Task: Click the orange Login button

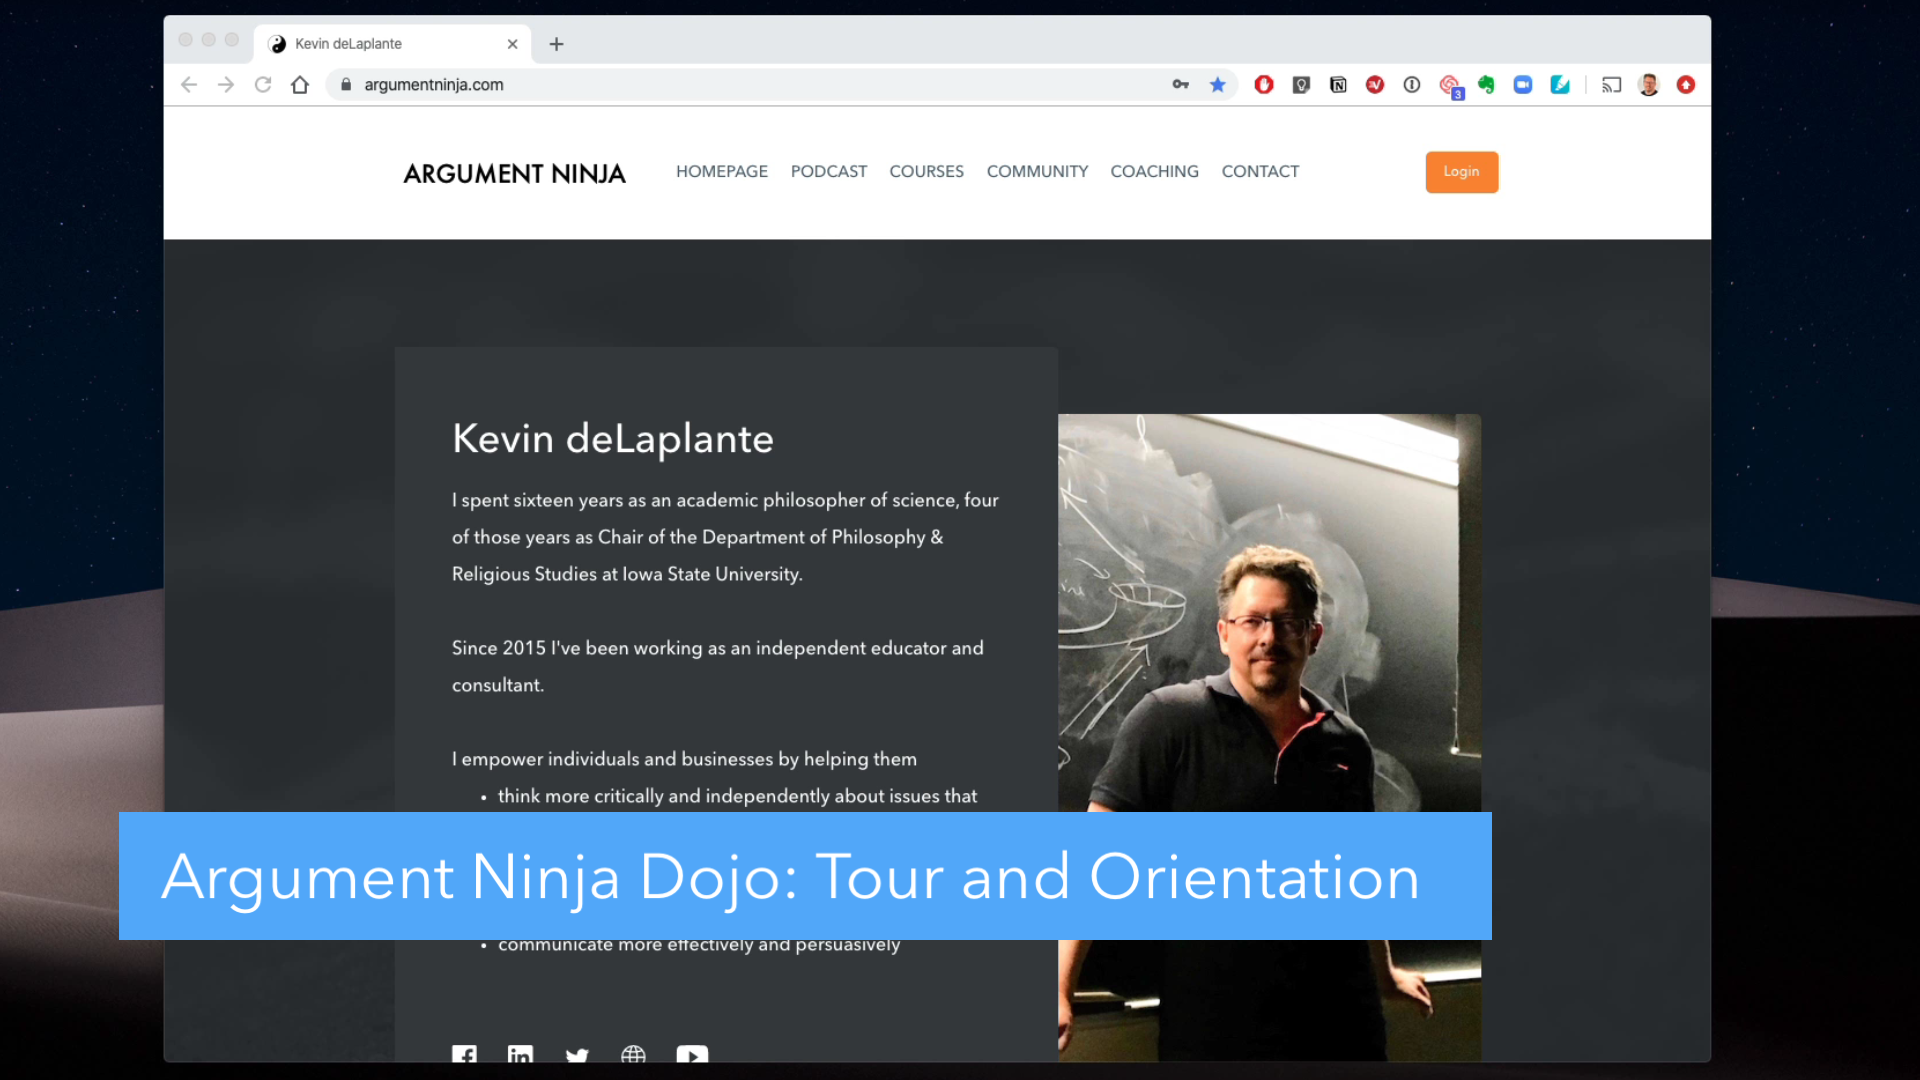Action: (x=1461, y=172)
